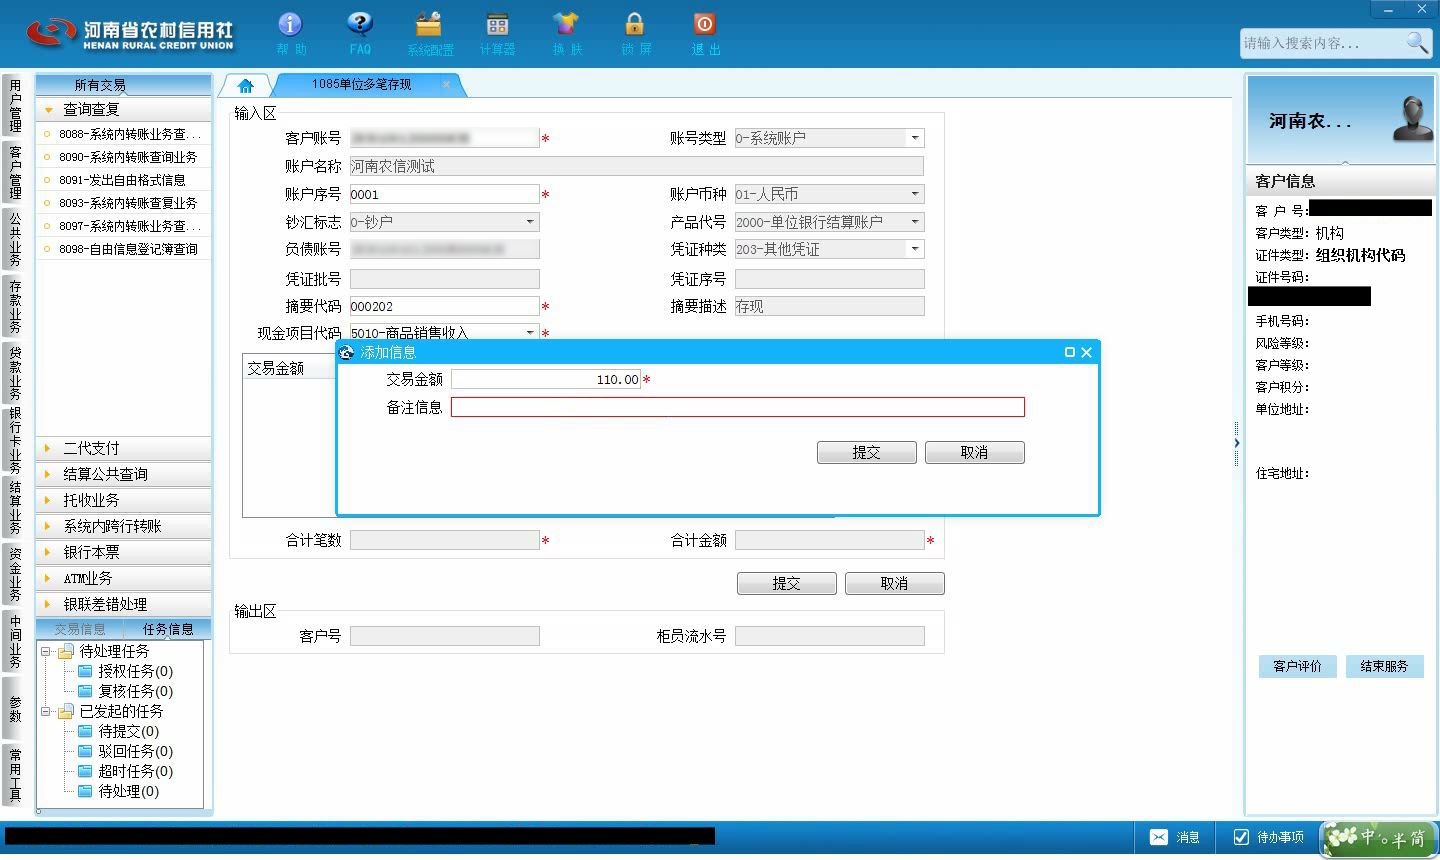Image resolution: width=1440 pixels, height=860 pixels.
Task: Open the 凭证种类 dropdown
Action: pos(914,249)
